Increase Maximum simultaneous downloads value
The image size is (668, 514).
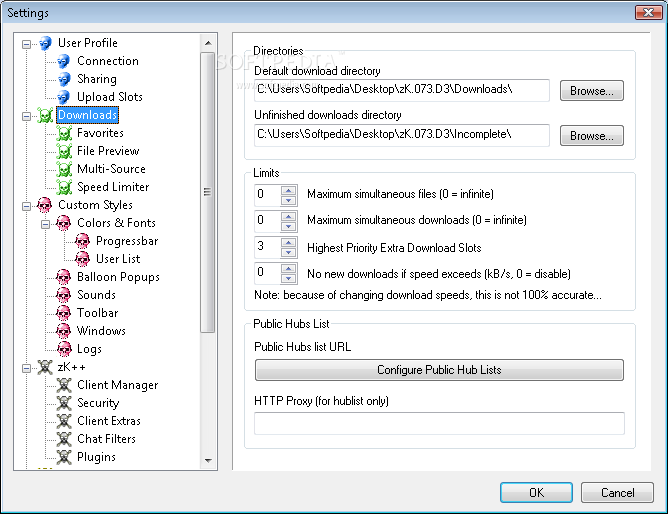coord(289,216)
